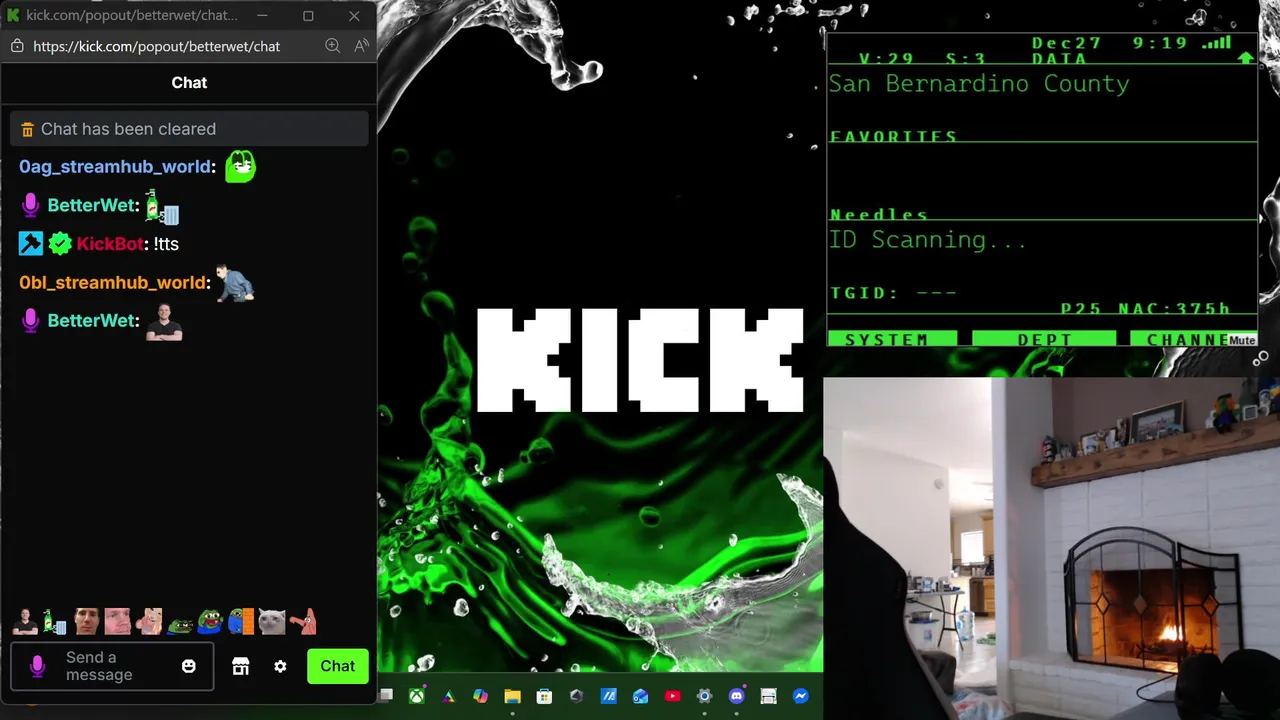Insert the blonde anime girl quick emote
Screen dimensions: 1280x720
tap(148, 622)
